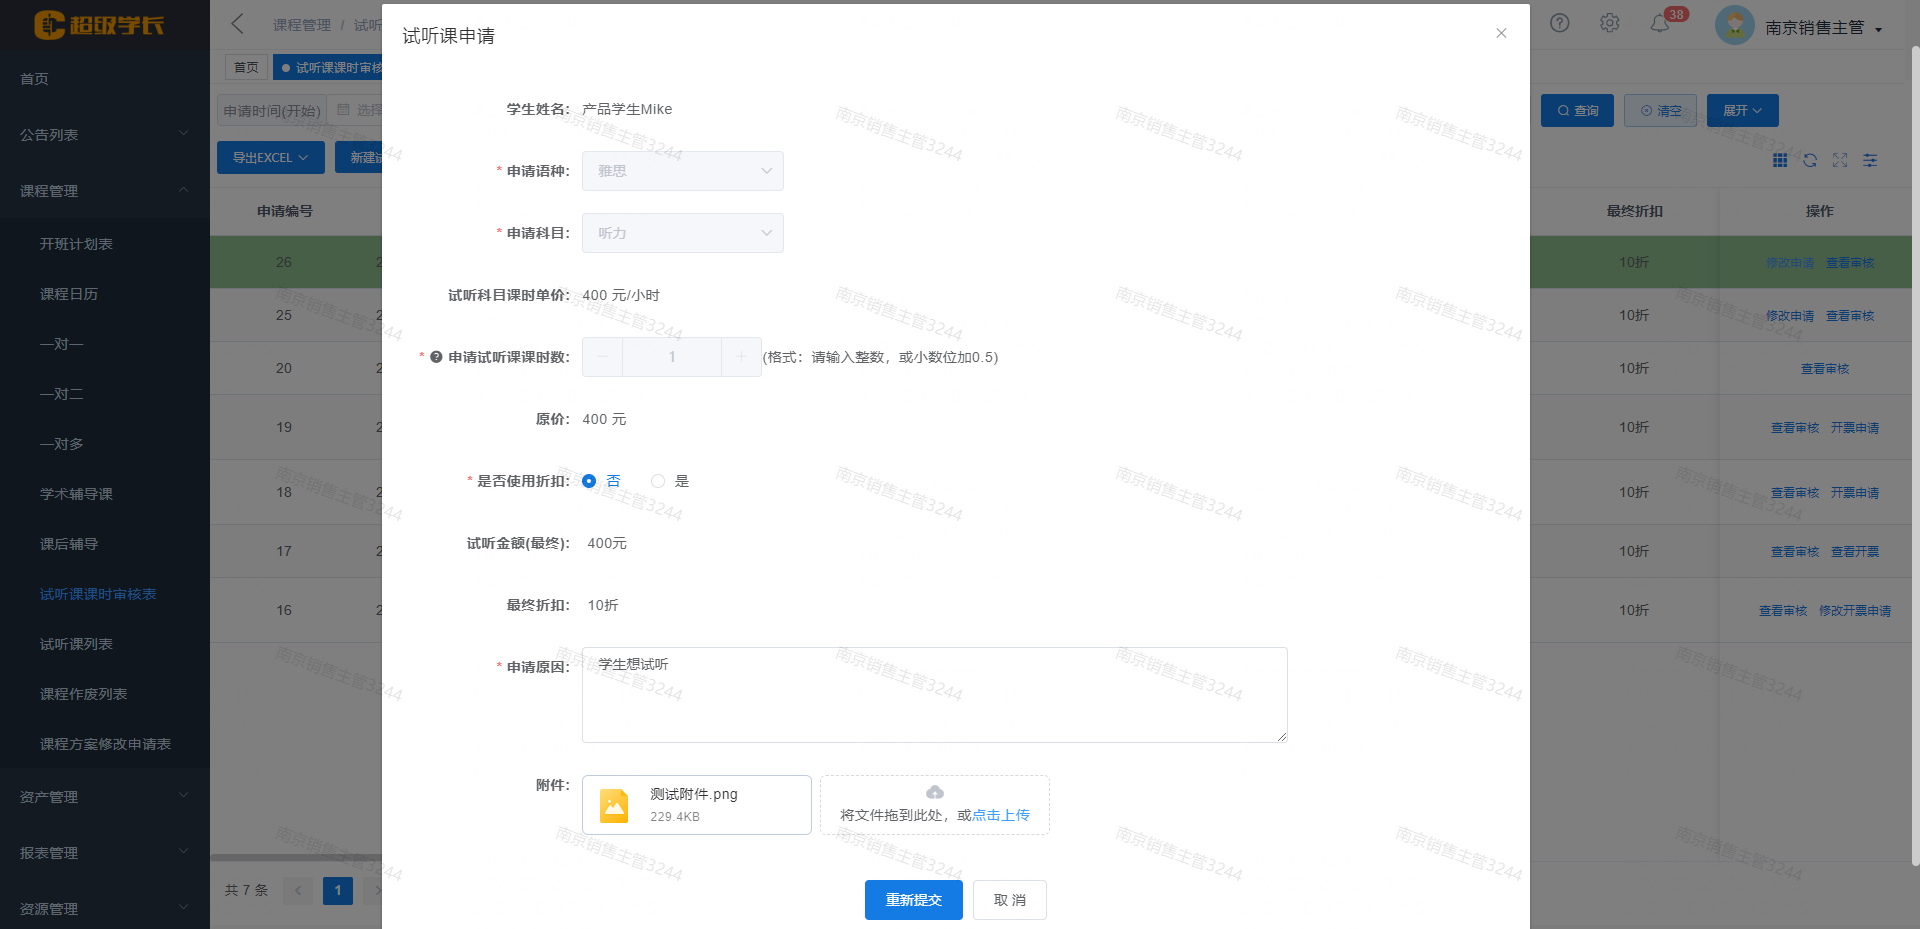Click the 重新提交 submit button
The width and height of the screenshot is (1920, 929).
click(913, 899)
